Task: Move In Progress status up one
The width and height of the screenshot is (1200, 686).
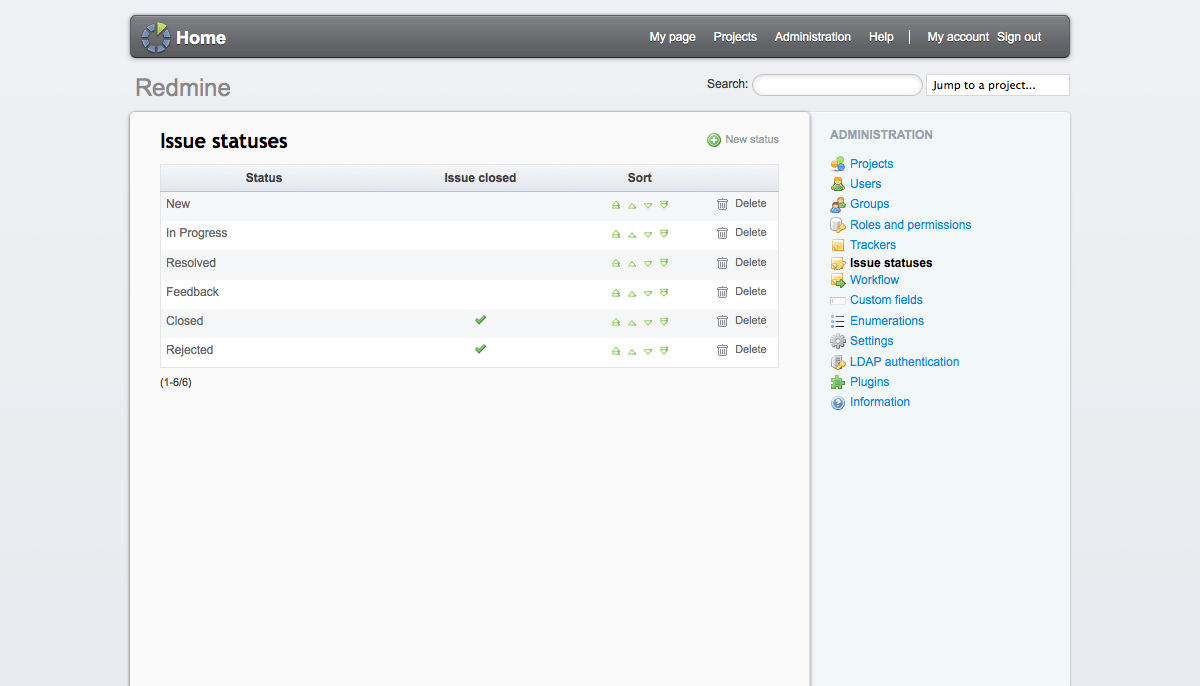Action: click(632, 234)
